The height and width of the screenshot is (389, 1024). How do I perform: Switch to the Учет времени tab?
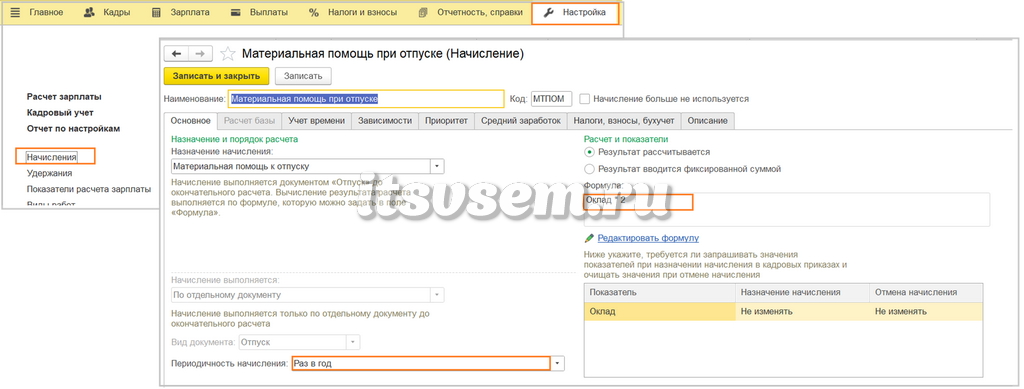click(317, 121)
